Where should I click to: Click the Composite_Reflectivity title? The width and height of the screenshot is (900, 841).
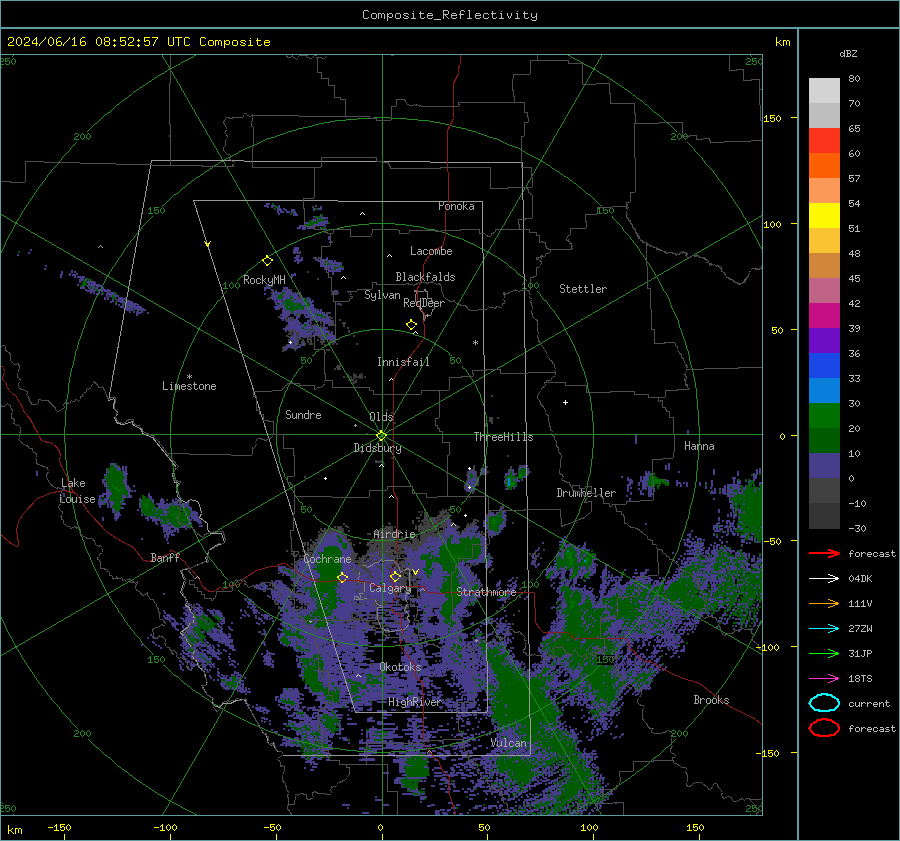(x=450, y=15)
